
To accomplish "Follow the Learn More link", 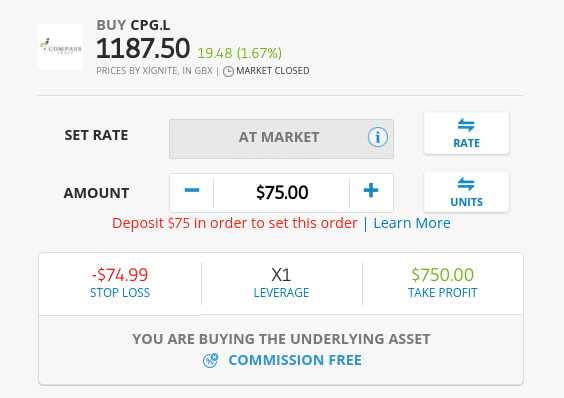I will 412,223.
